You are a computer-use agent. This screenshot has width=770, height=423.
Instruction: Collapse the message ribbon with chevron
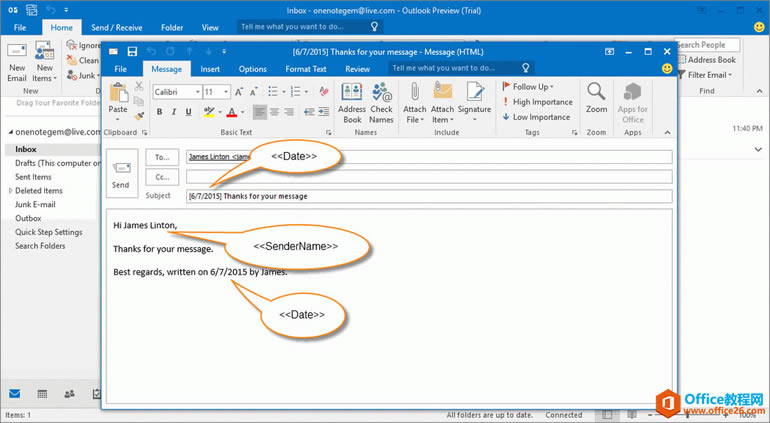click(x=667, y=132)
